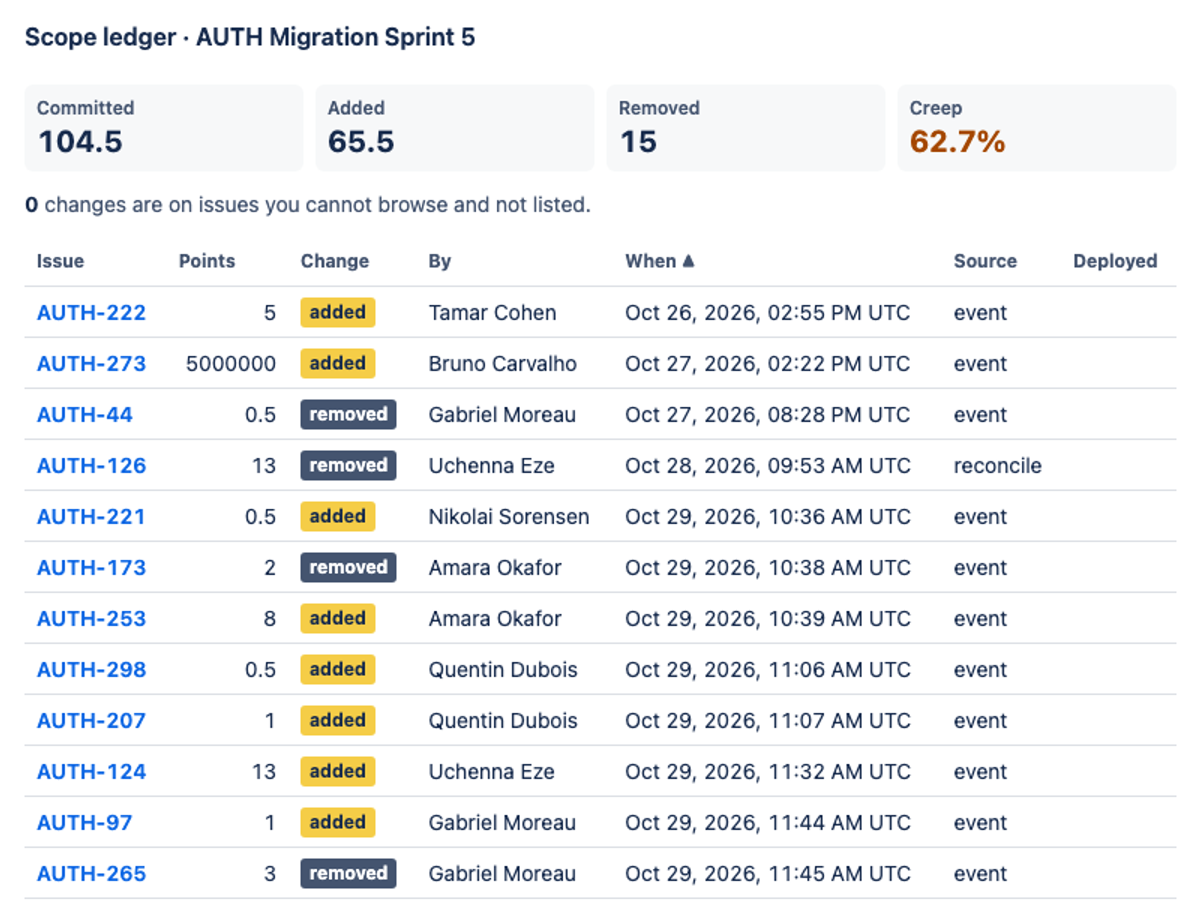Sort by the When column ascending arrow
Image resolution: width=1200 pixels, height=900 pixels.
687,261
